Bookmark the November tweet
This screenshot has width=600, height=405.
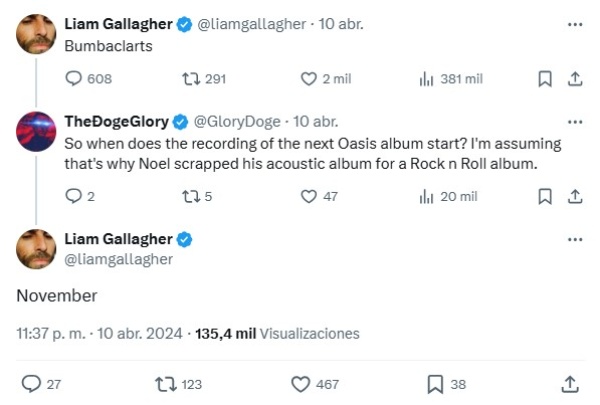pyautogui.click(x=435, y=383)
